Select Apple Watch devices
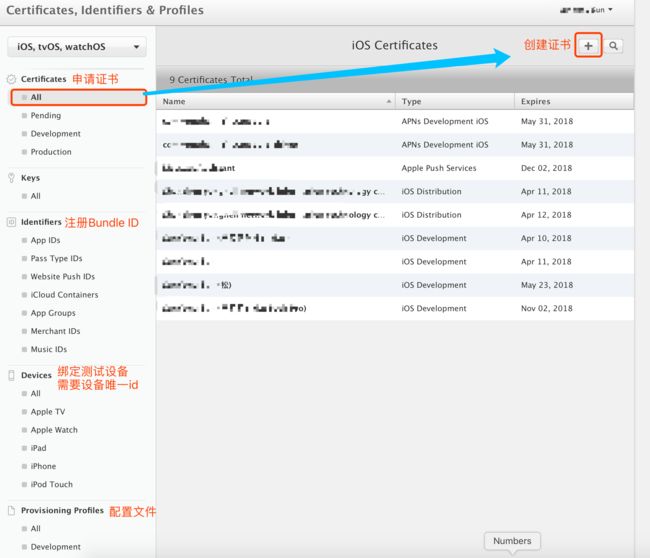 (x=54, y=430)
